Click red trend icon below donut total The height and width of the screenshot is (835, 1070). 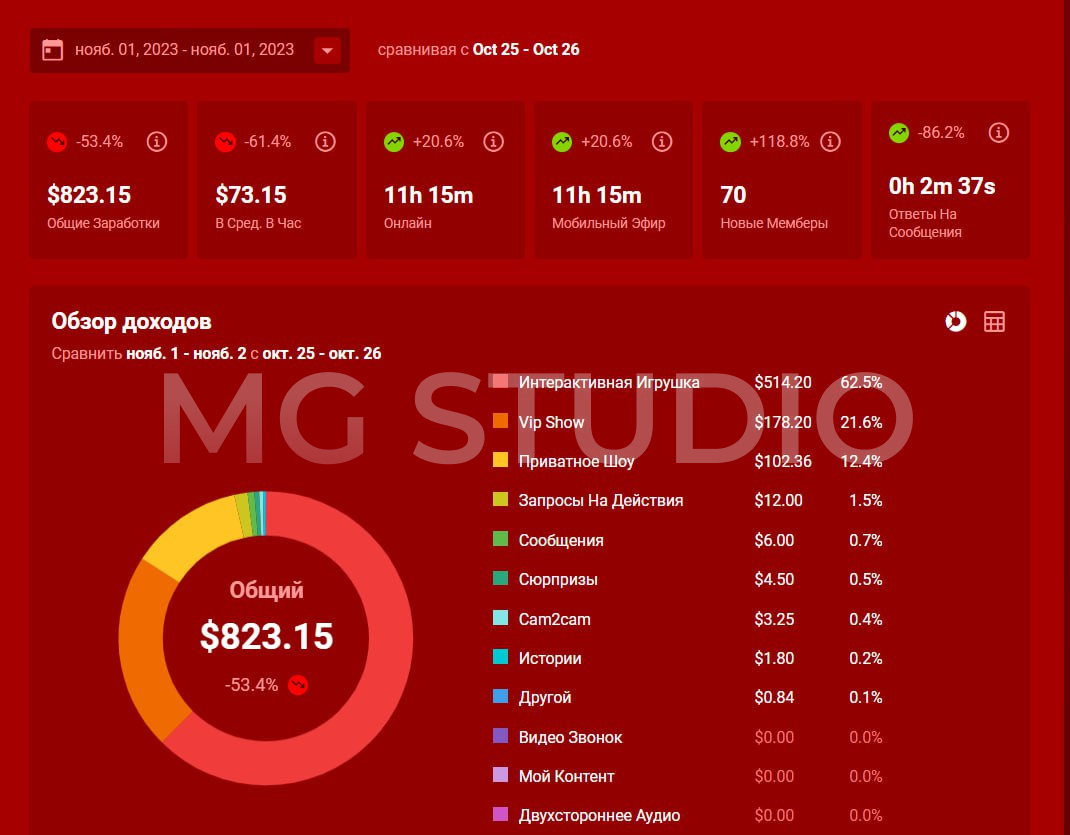tap(297, 685)
